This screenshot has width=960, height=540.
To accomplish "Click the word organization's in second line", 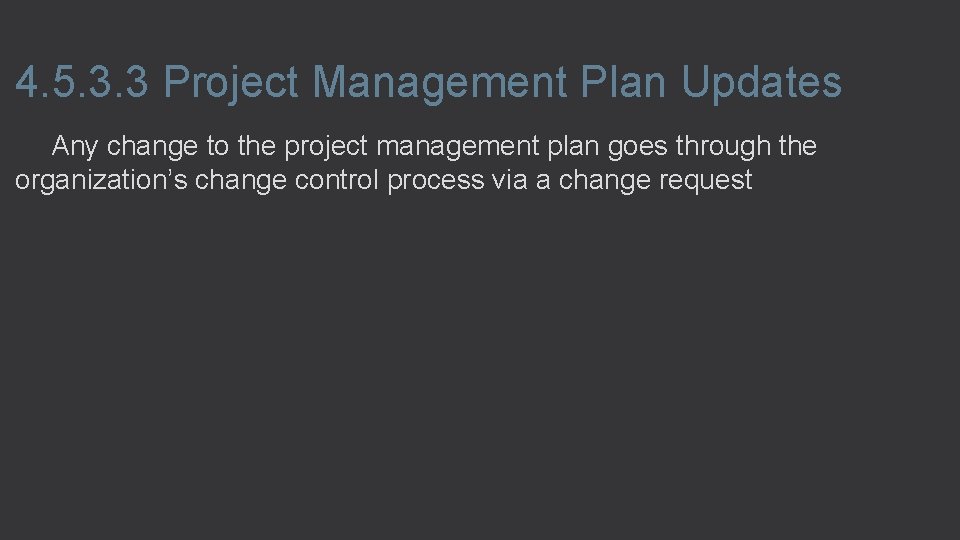I will (101, 181).
